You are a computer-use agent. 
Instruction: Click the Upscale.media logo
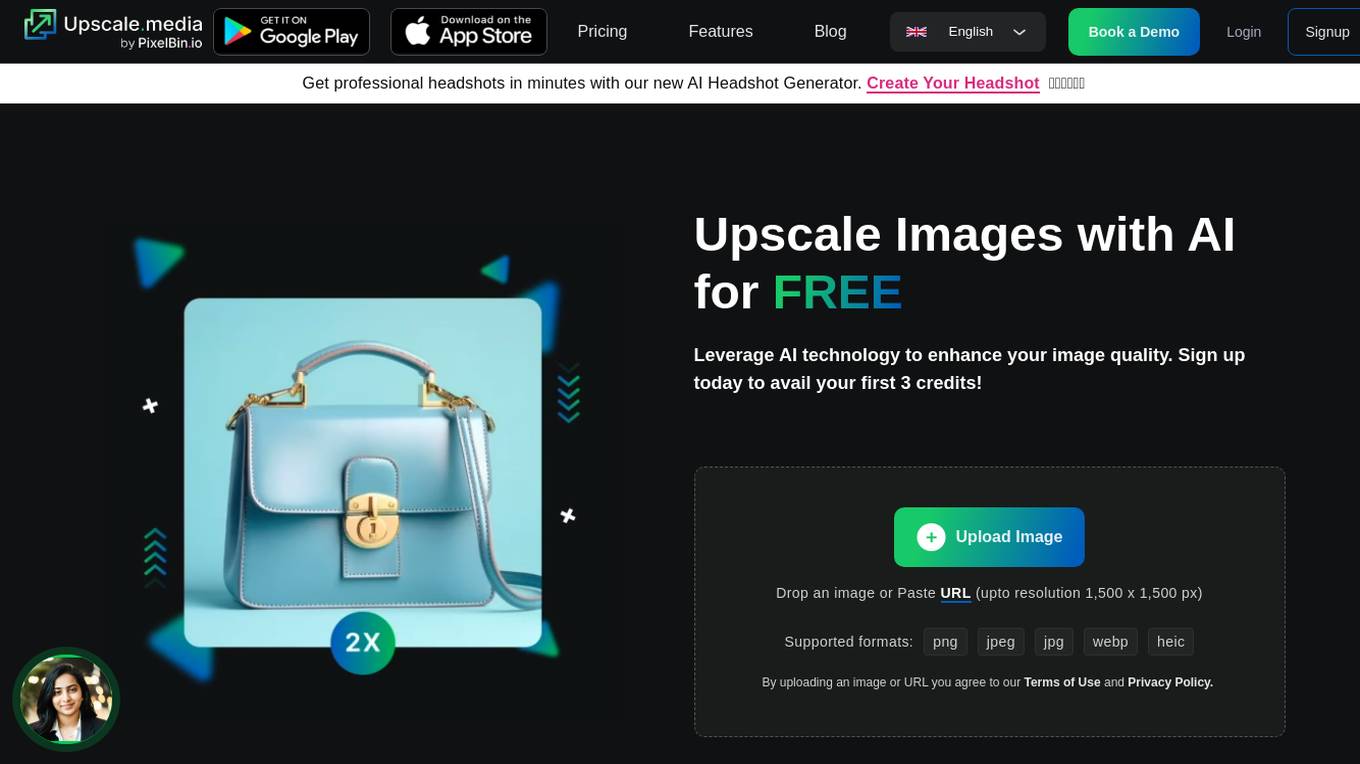click(113, 31)
